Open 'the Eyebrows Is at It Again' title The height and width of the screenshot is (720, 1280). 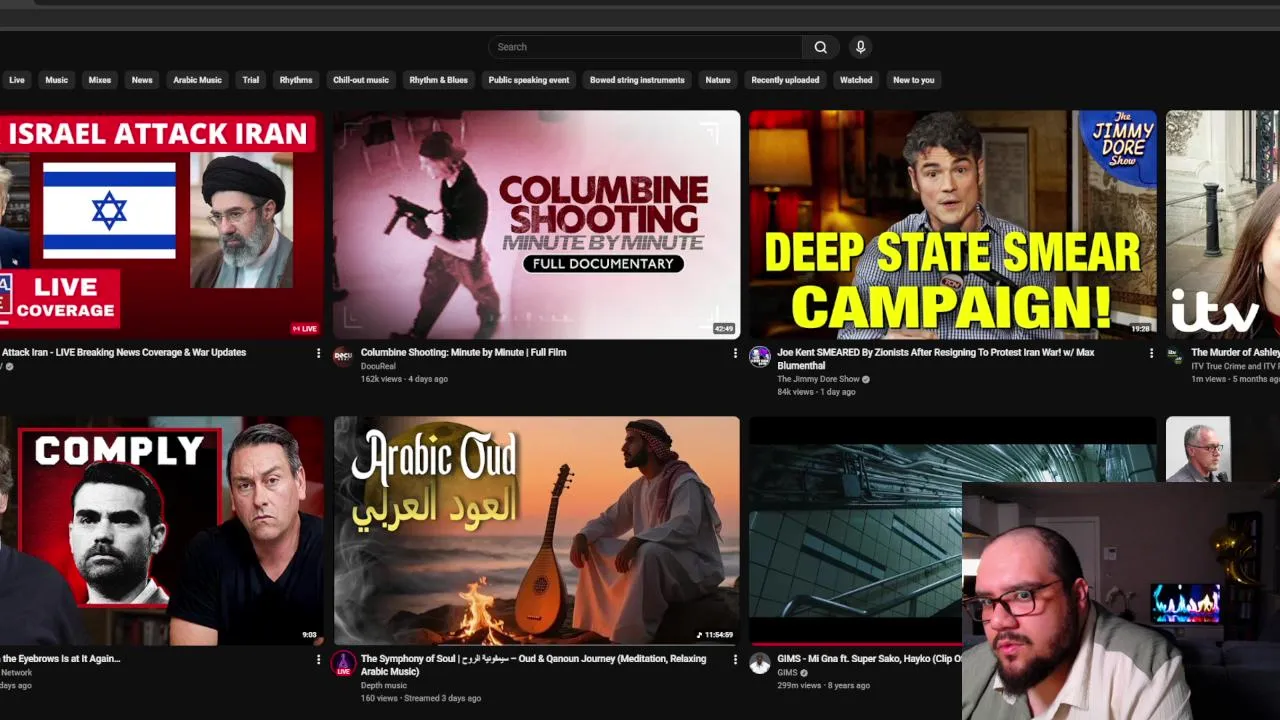tap(60, 659)
